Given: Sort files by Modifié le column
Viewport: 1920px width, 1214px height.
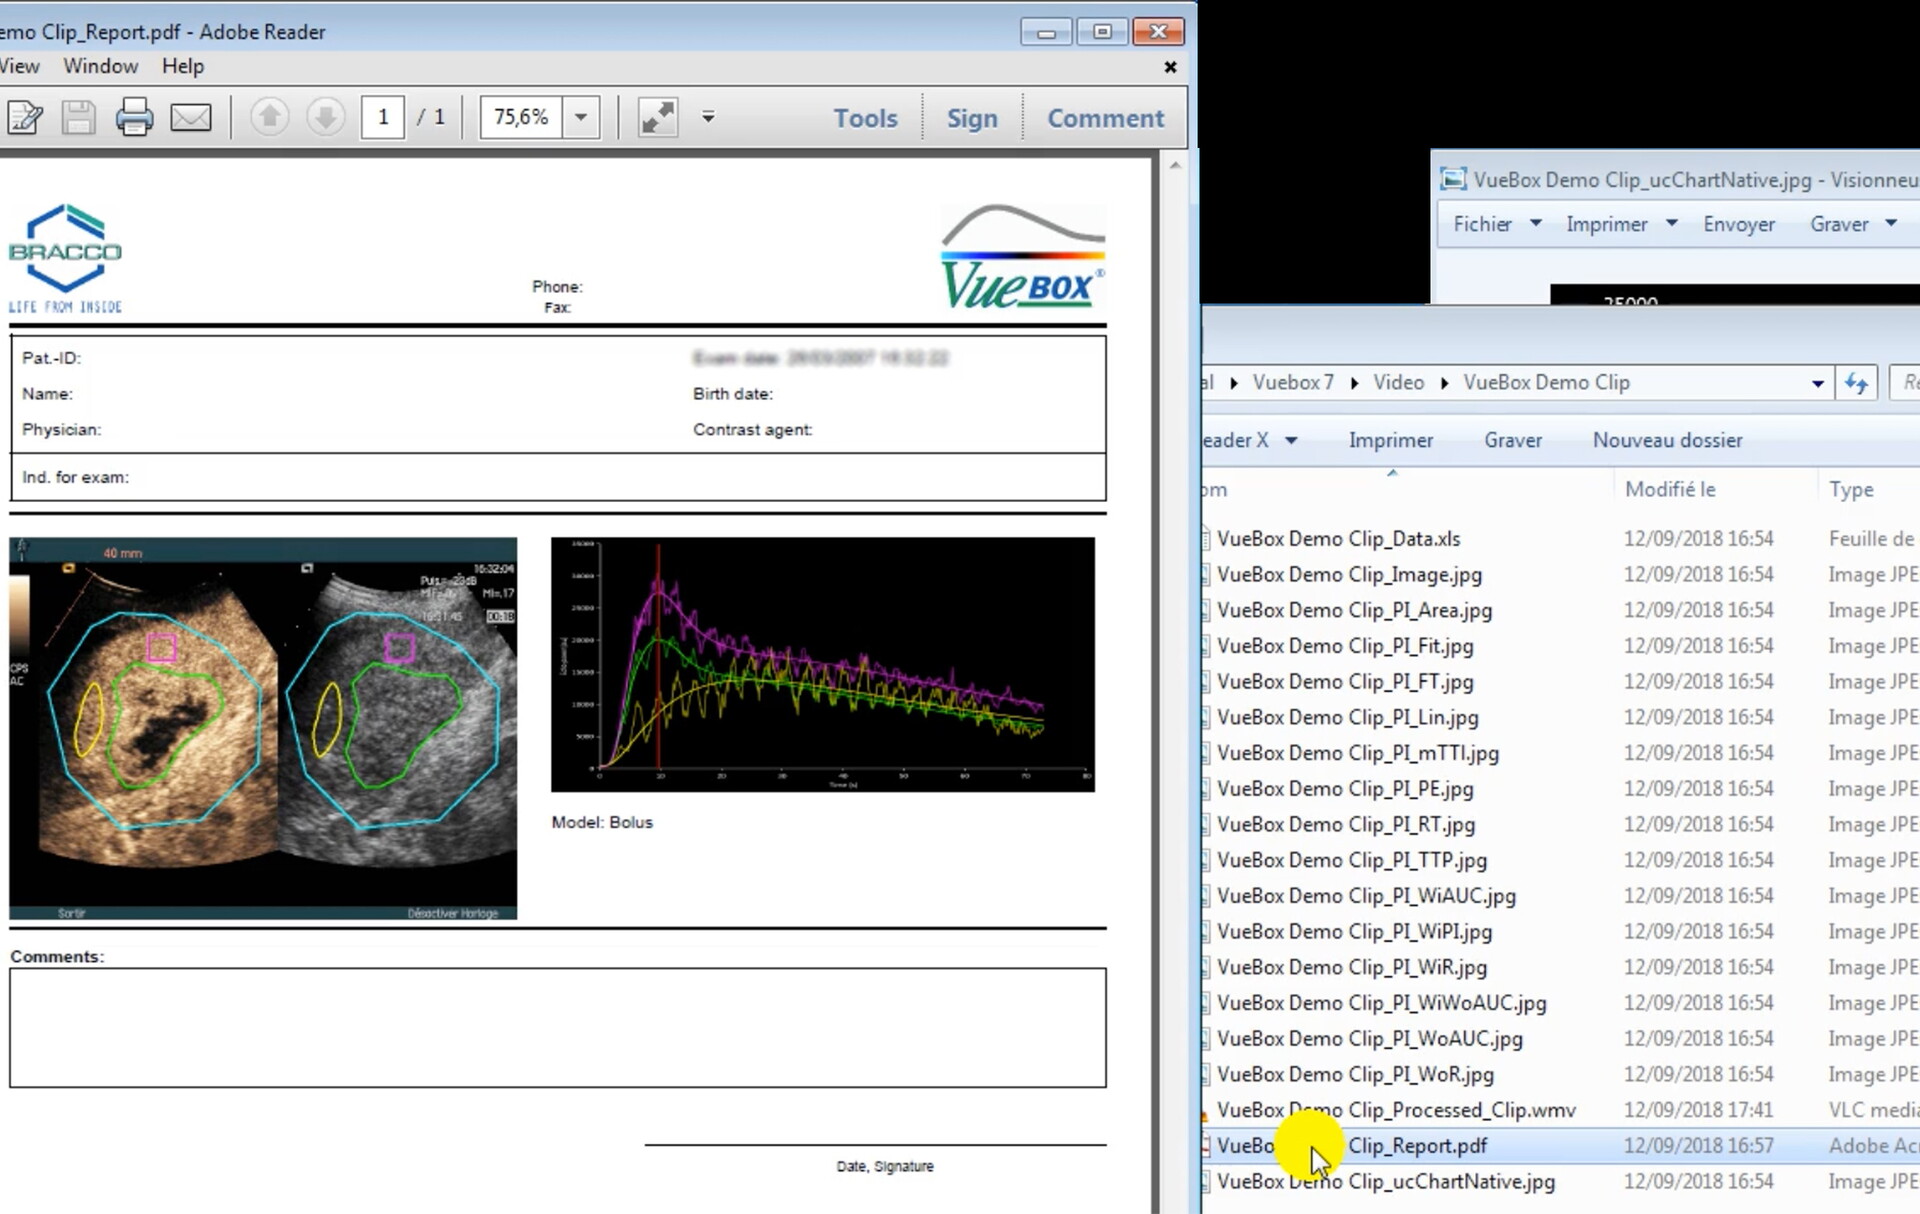Looking at the screenshot, I should (1670, 489).
